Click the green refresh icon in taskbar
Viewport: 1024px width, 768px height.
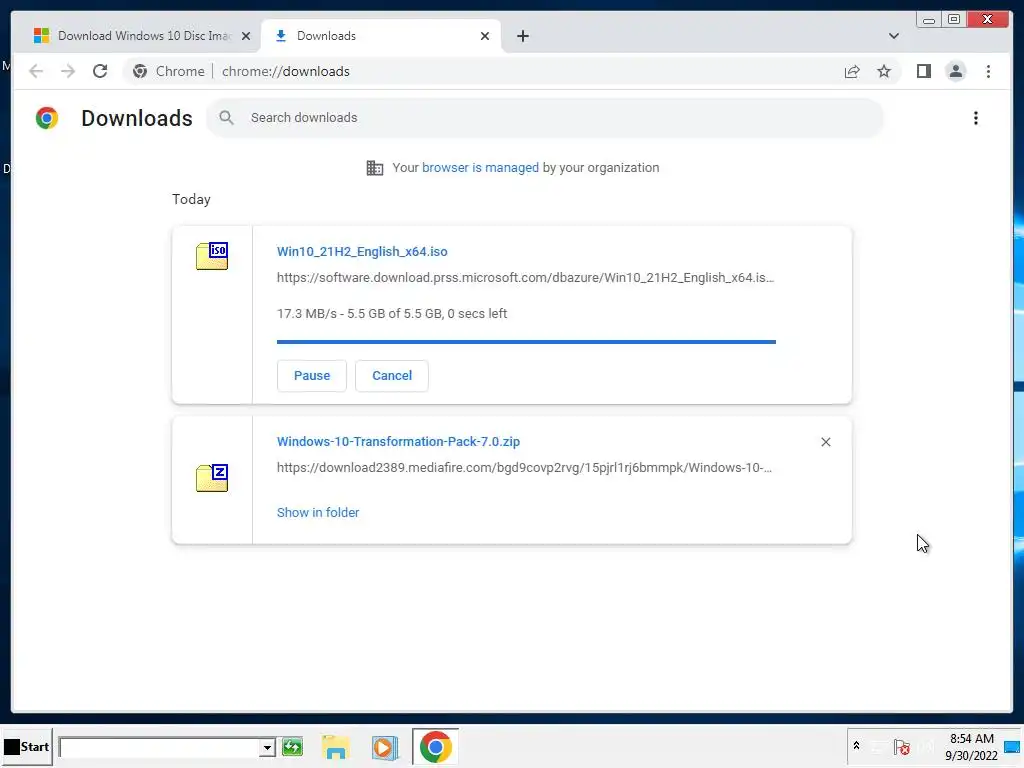(x=292, y=746)
